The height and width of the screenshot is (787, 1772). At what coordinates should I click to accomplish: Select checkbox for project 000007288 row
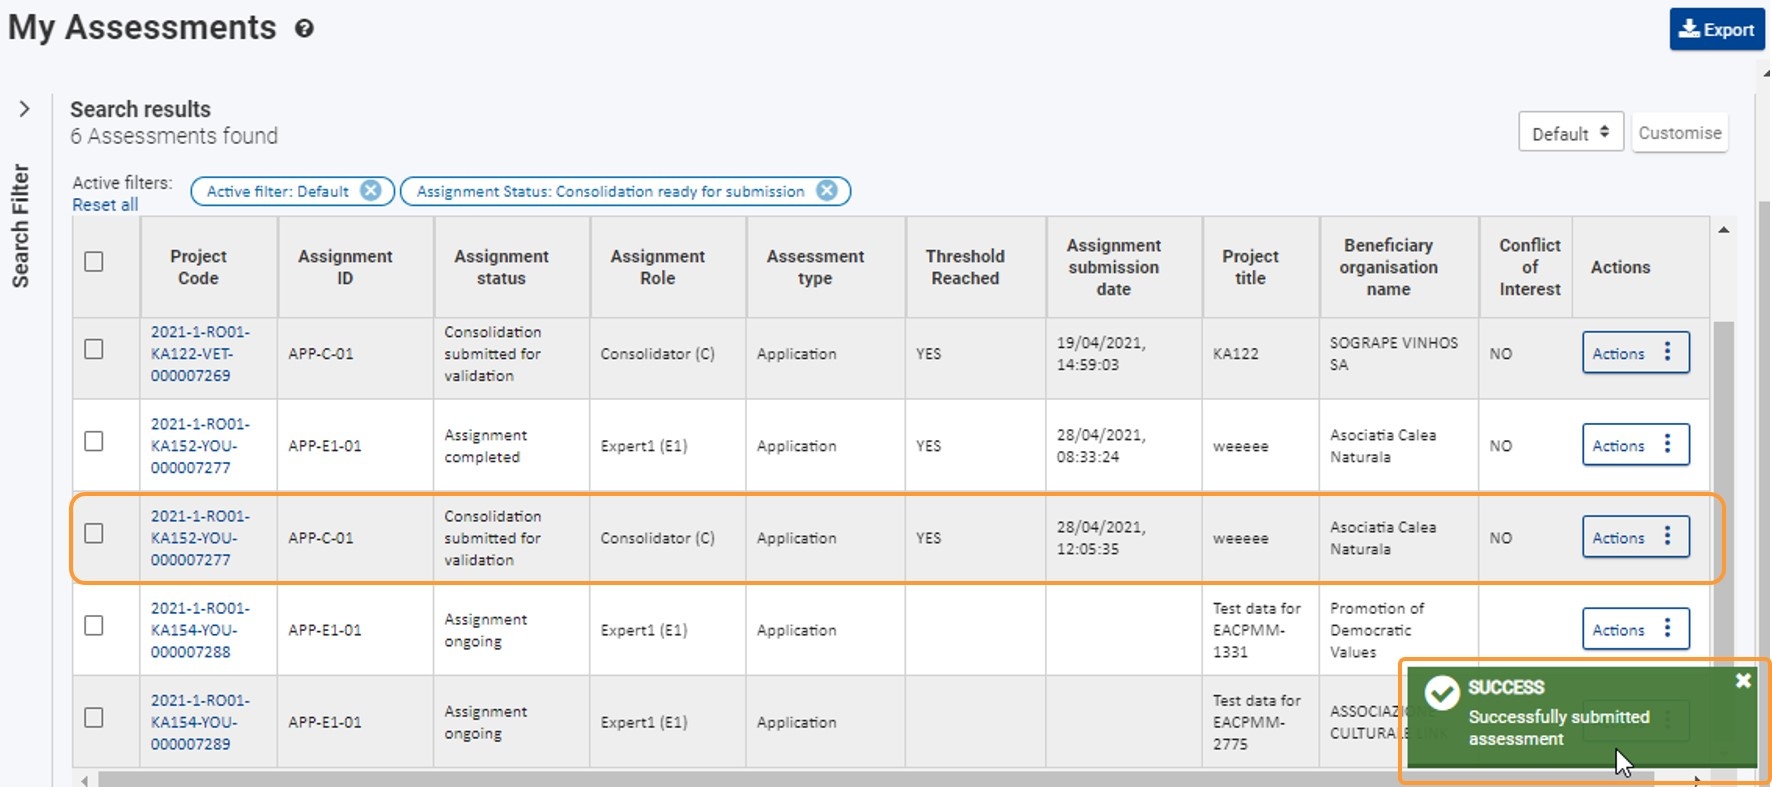tap(94, 625)
